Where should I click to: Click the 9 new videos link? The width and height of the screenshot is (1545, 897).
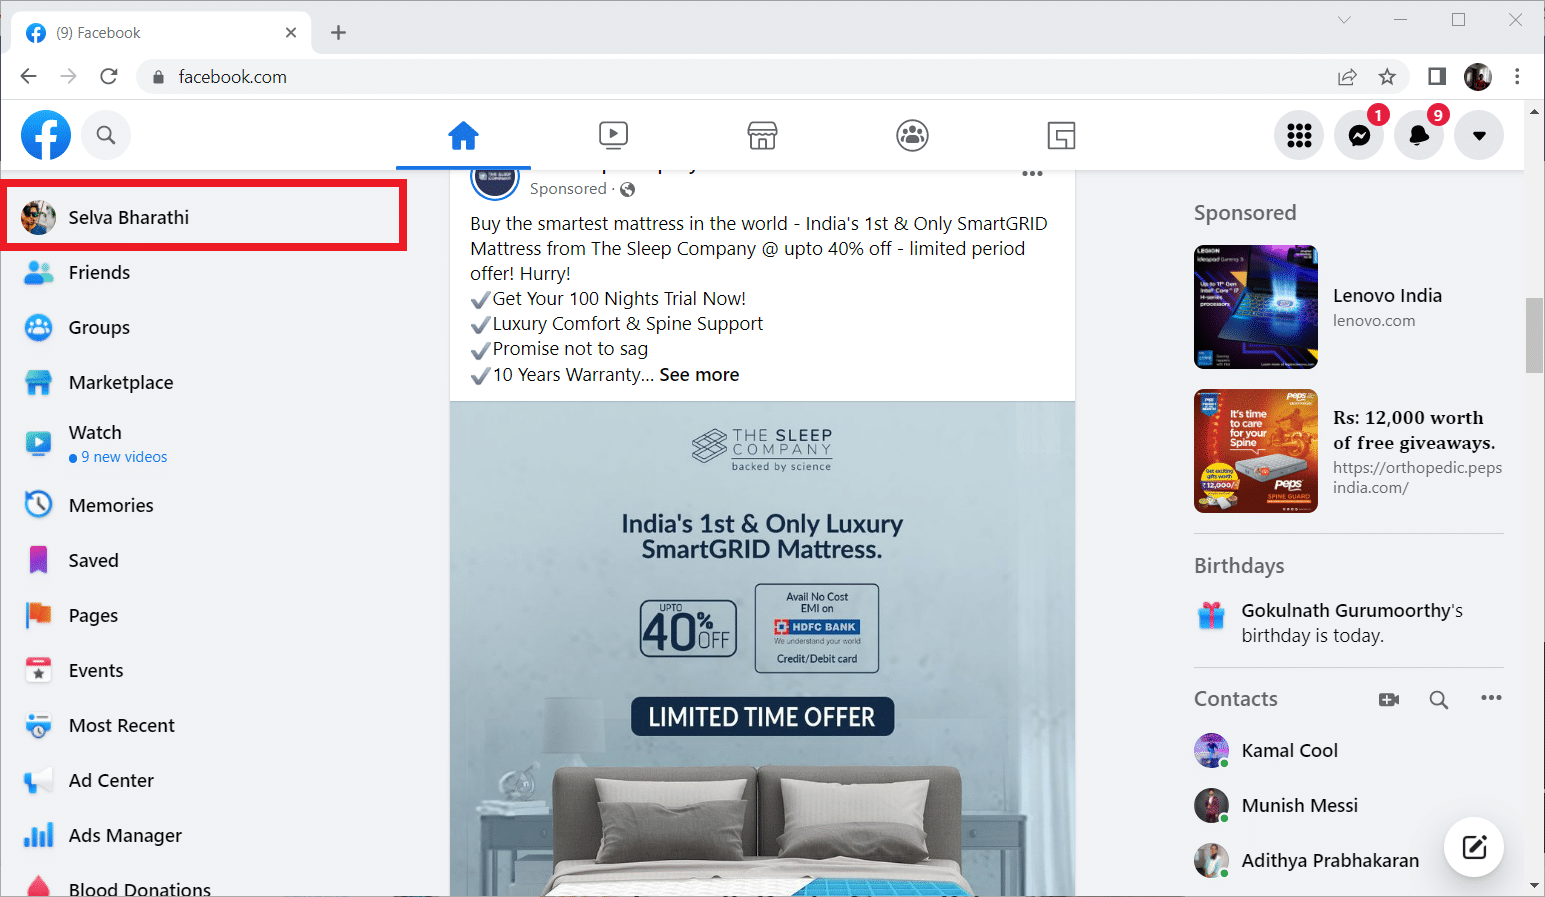[124, 457]
